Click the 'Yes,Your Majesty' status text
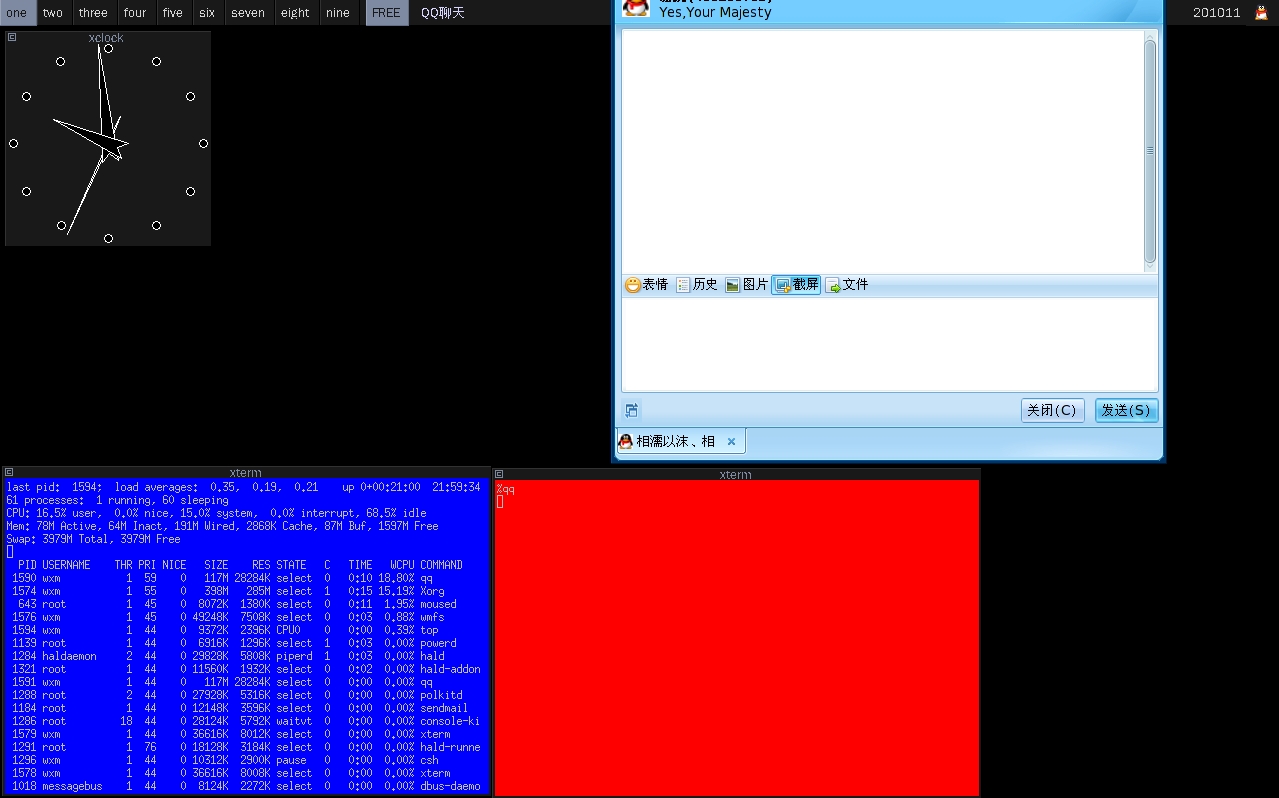The width and height of the screenshot is (1279, 798). tap(715, 13)
